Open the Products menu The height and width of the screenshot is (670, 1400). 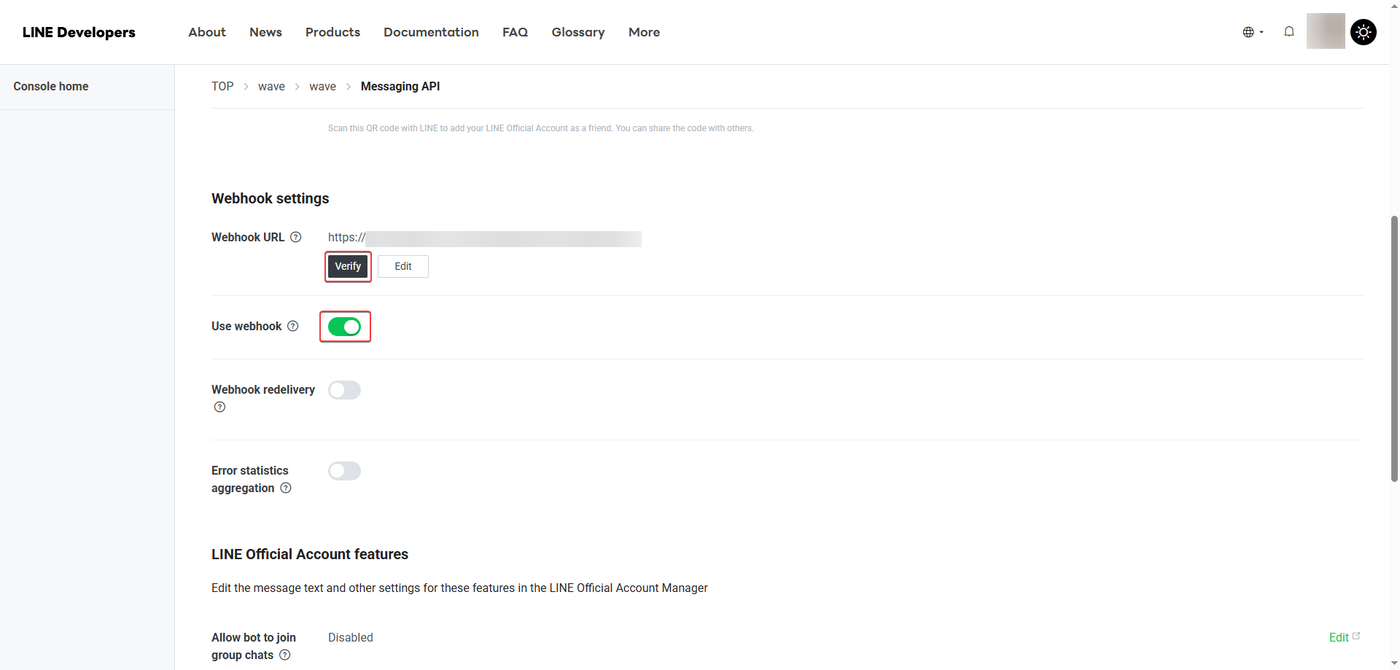point(333,32)
